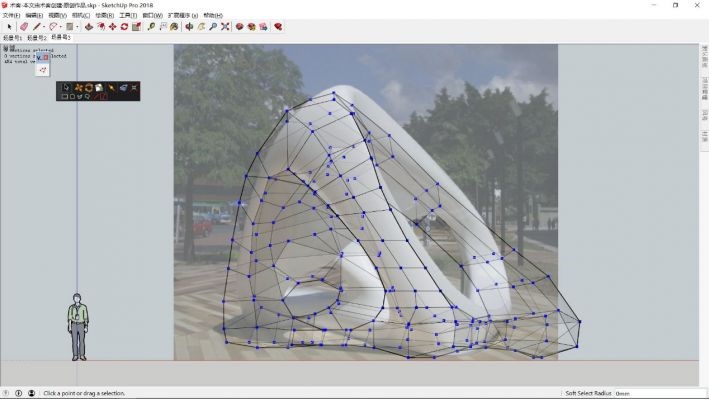
Task: Open the 帮助(H) menu
Action: click(x=213, y=15)
